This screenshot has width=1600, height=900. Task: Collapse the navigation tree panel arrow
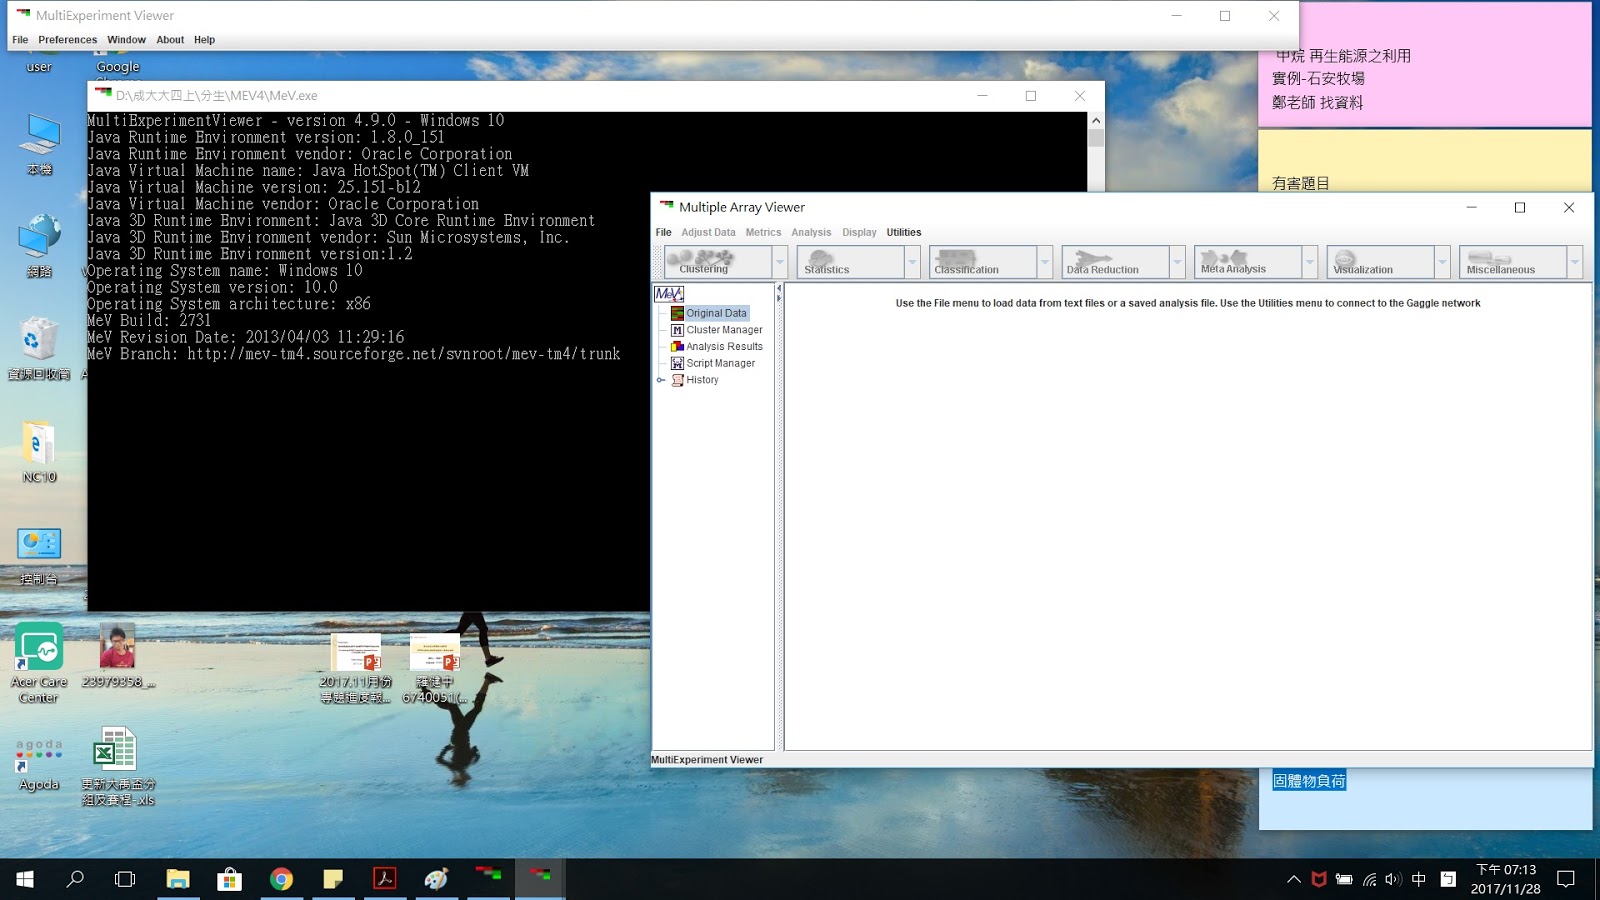click(x=779, y=290)
